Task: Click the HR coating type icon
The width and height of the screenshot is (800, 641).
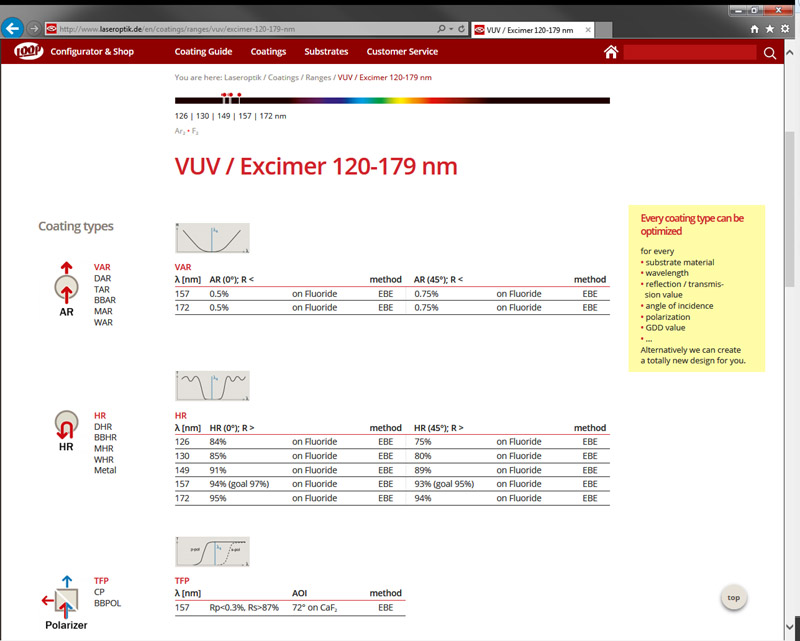Action: coord(66,431)
